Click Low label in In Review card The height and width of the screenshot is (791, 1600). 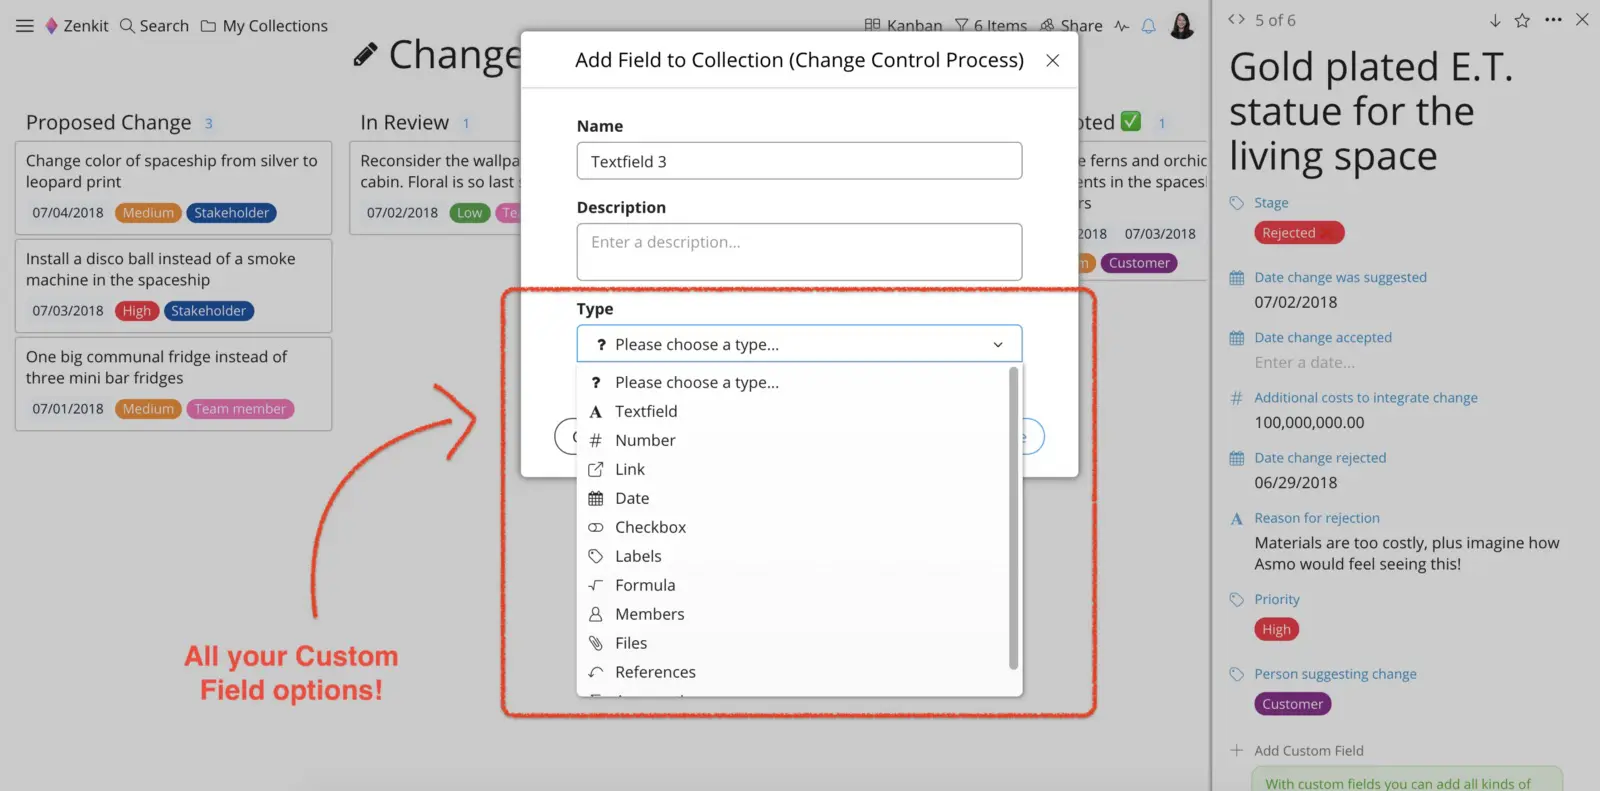[469, 213]
